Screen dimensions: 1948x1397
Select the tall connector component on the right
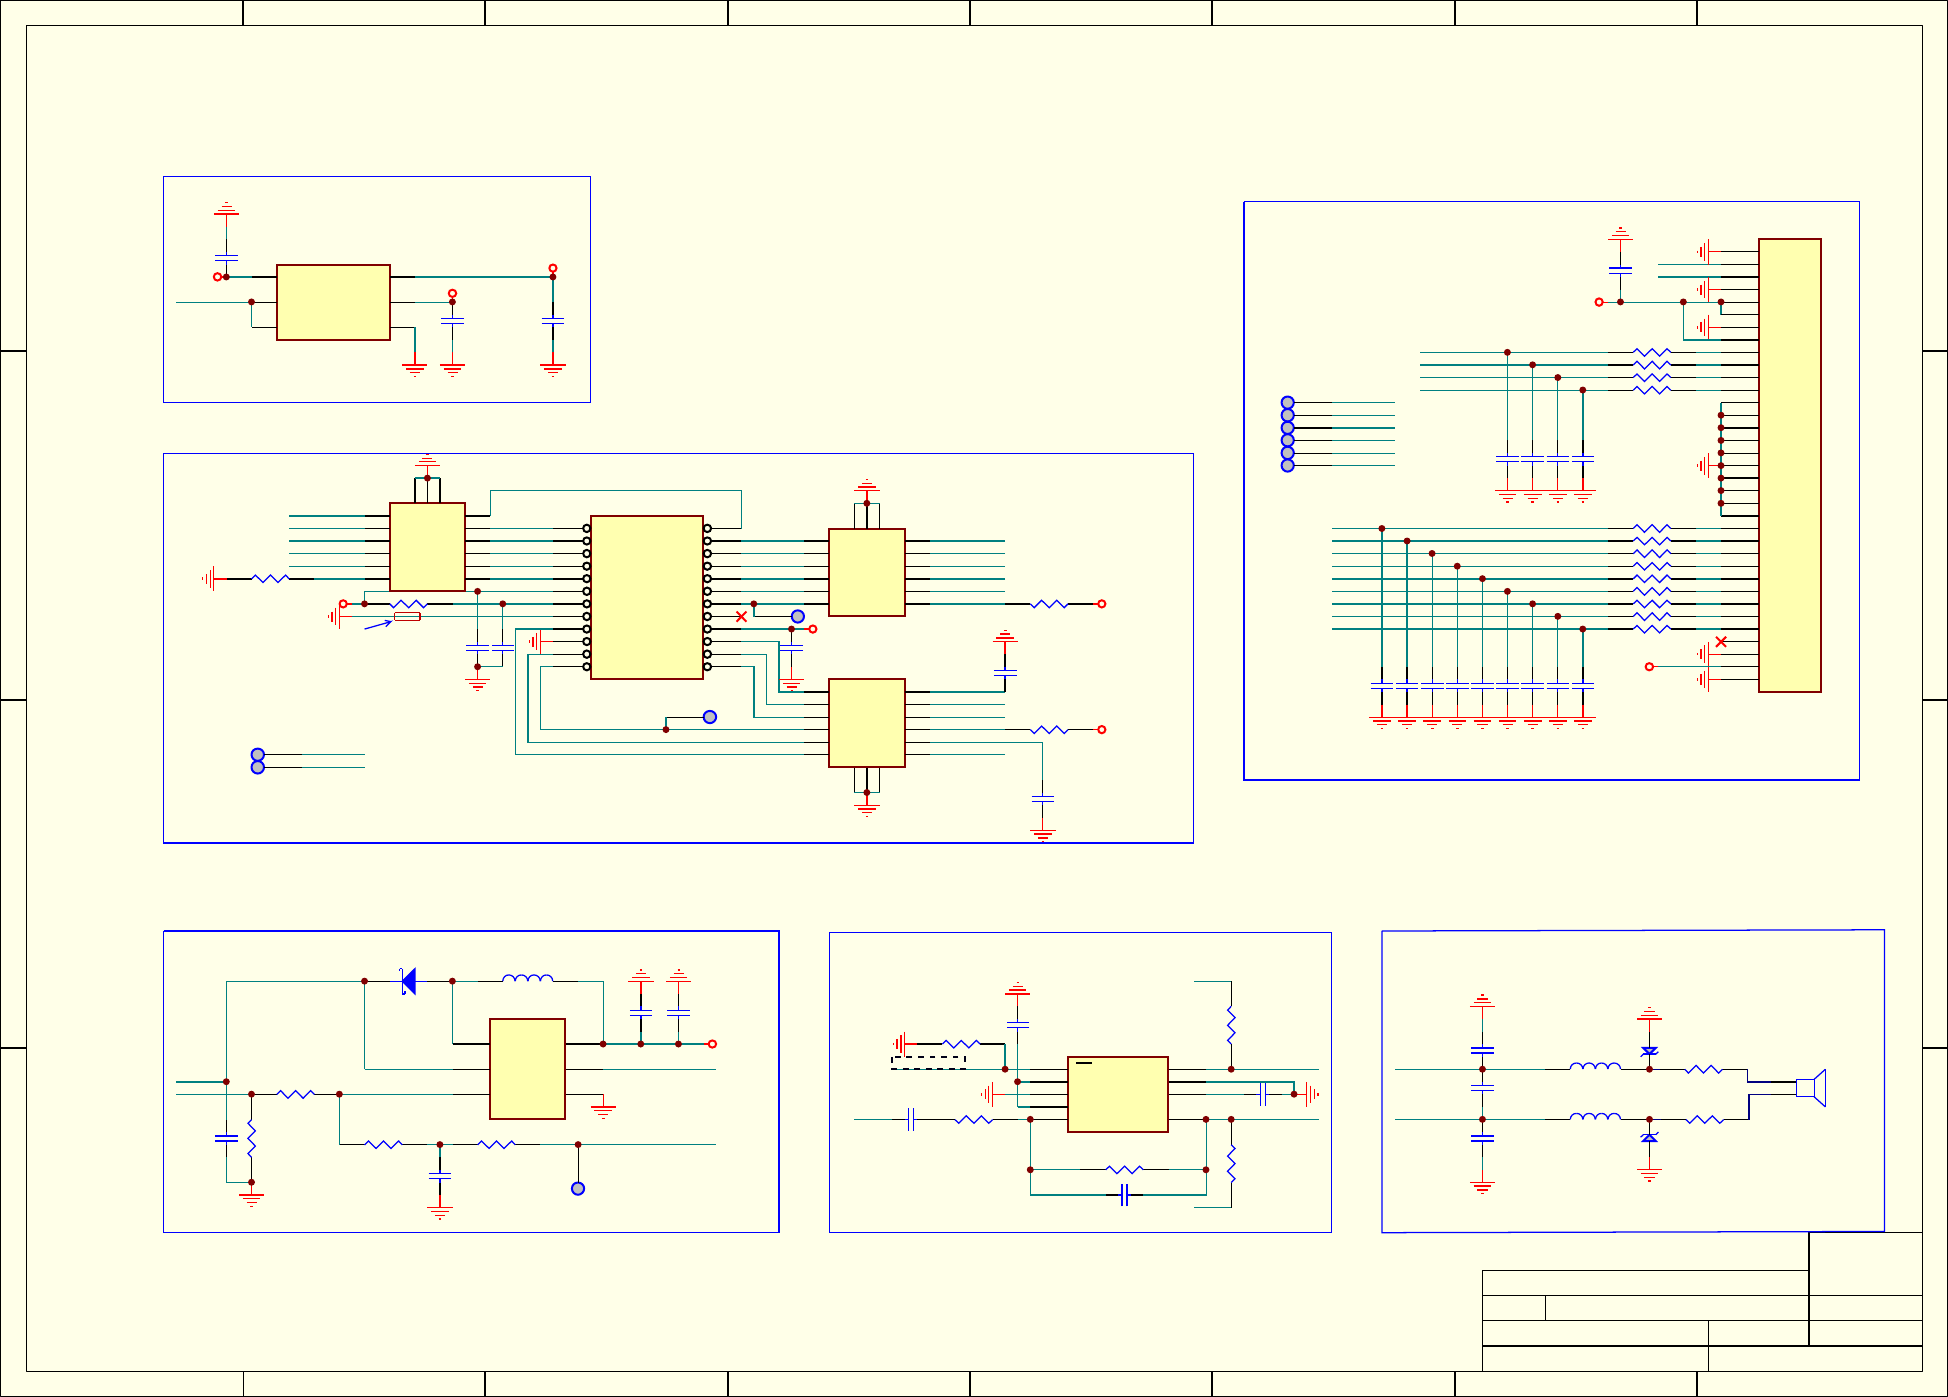[x=1789, y=465]
